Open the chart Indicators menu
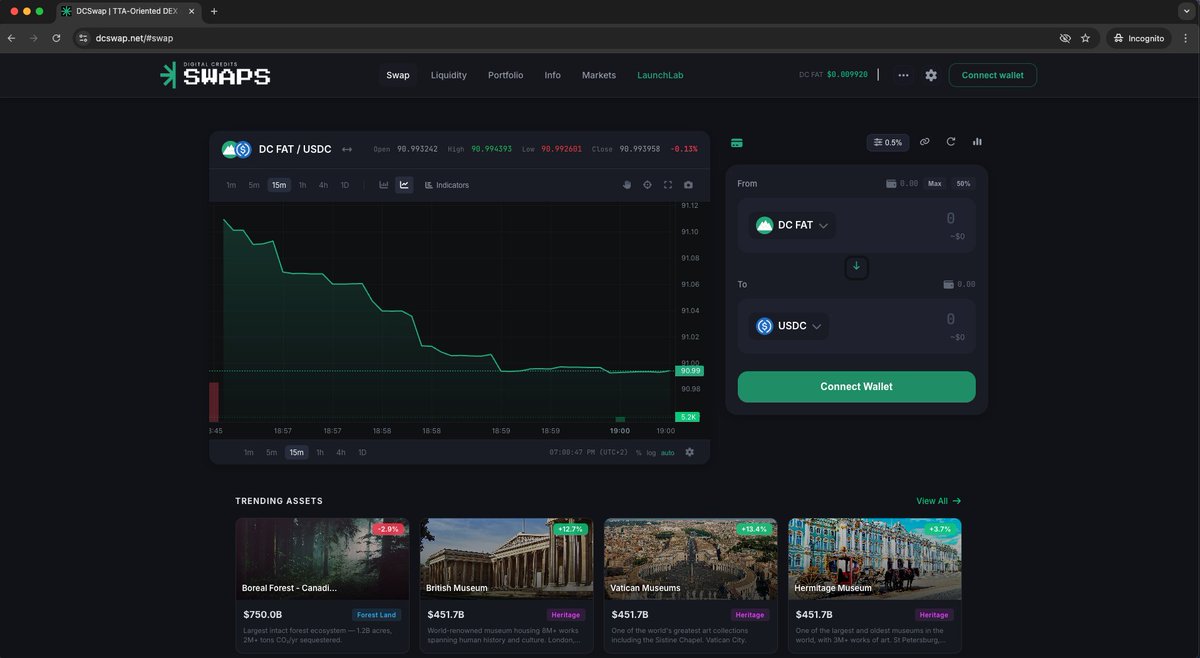1200x658 pixels. tap(447, 185)
